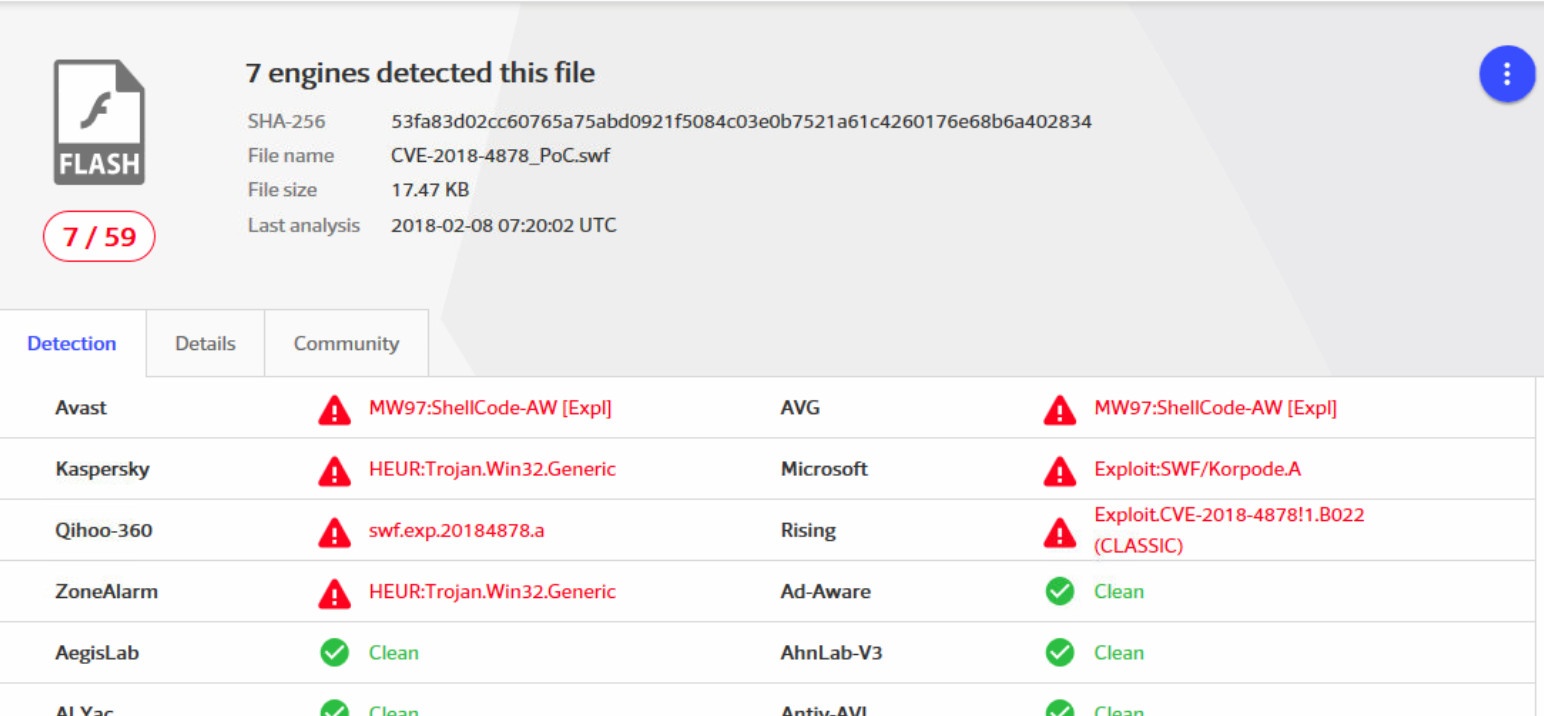This screenshot has height=716, width=1544.
Task: Click ZoneAlarm's HEUR:Trojan.Win32.Generic result
Action: pos(492,591)
